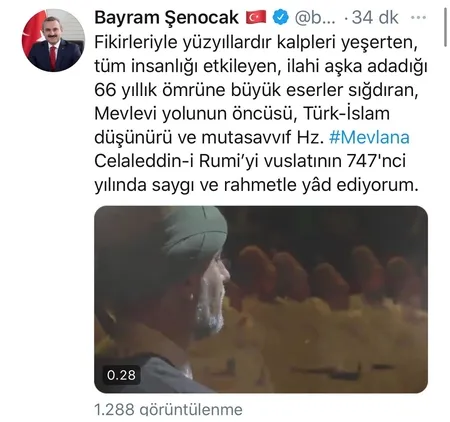Click the 1.288 görüntülenme view count
Image resolution: width=450 pixels, height=422 pixels.
pos(168,409)
